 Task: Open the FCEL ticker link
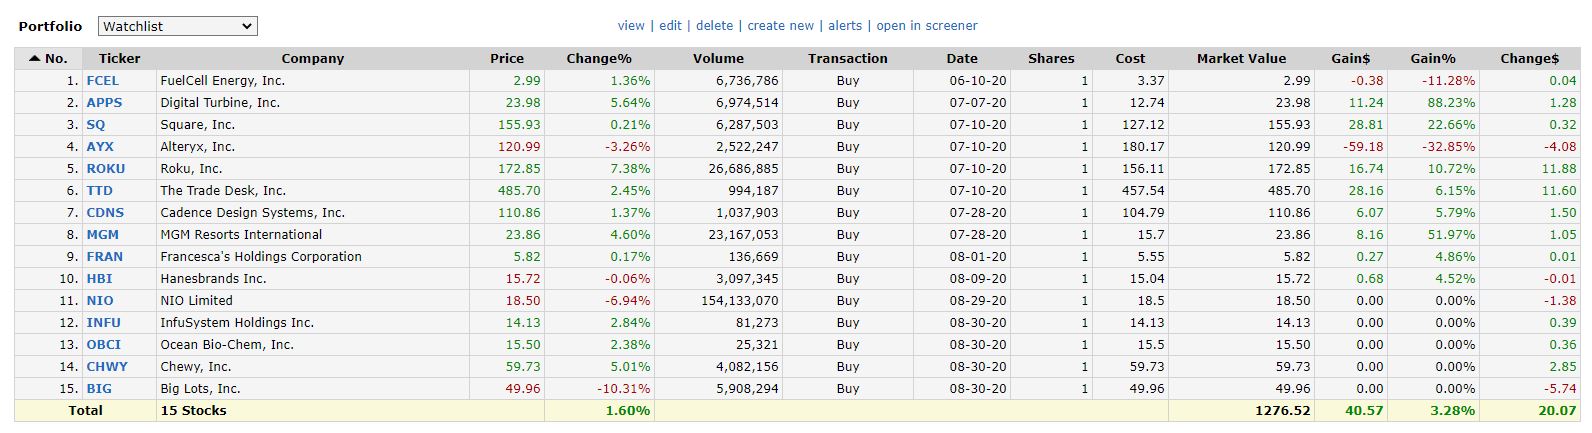click(102, 81)
